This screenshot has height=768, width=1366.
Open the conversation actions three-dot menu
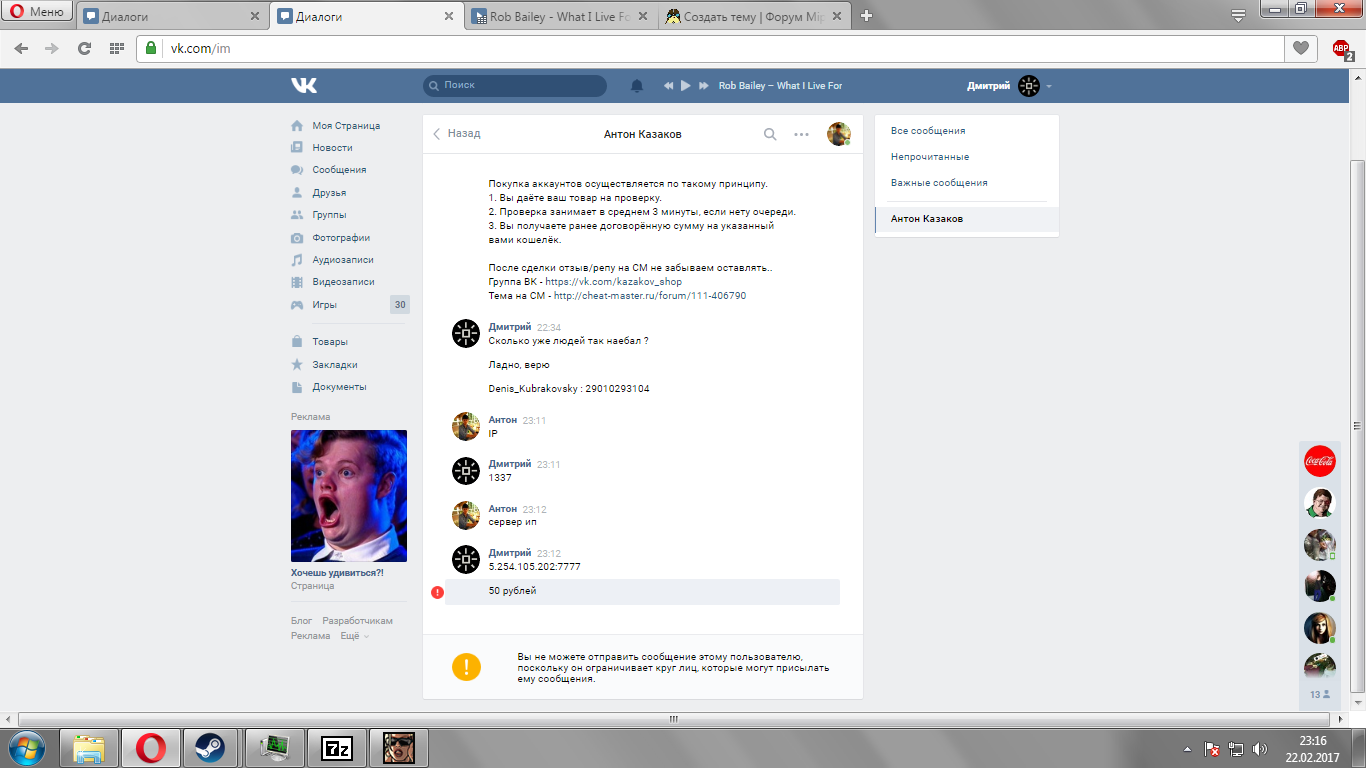point(801,134)
